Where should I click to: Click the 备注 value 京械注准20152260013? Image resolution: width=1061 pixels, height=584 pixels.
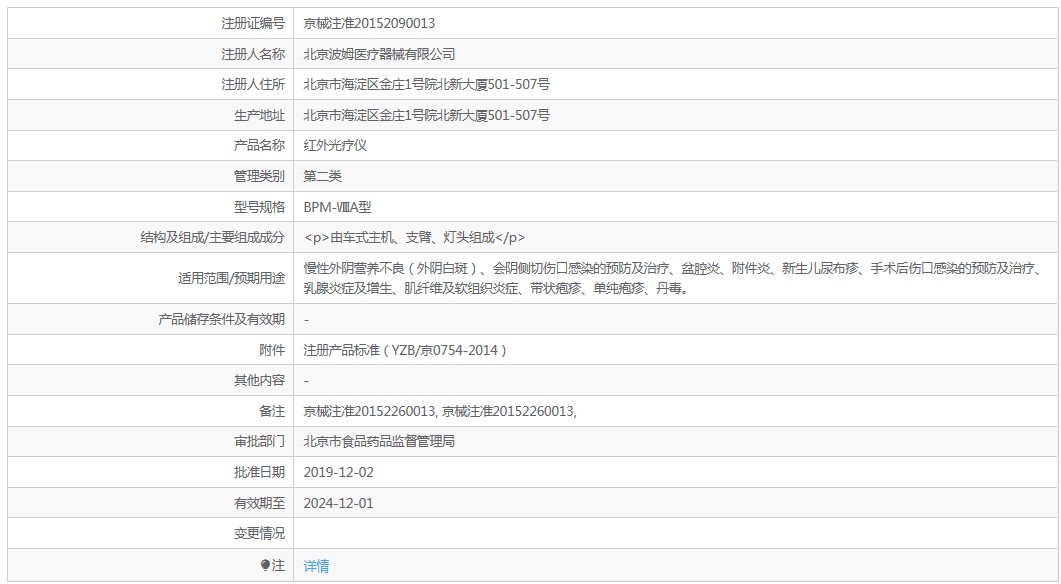[440, 411]
